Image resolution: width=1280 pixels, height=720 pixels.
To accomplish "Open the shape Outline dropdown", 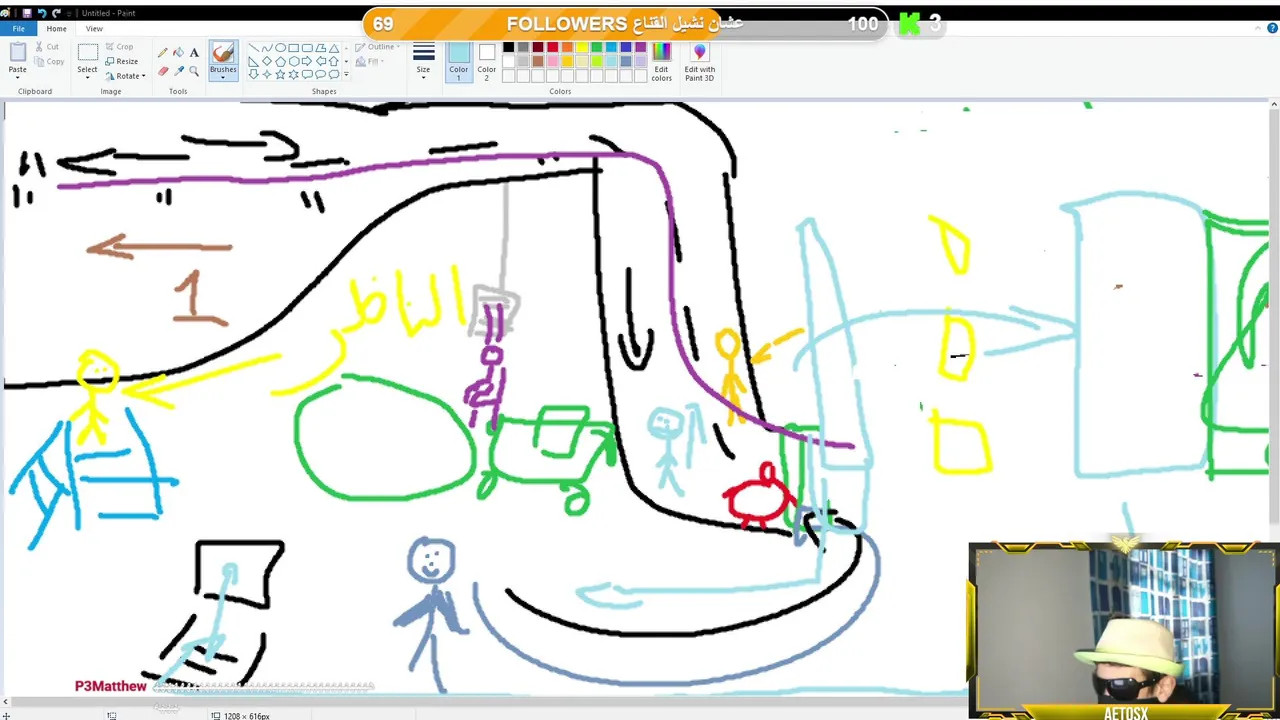I will pos(376,47).
